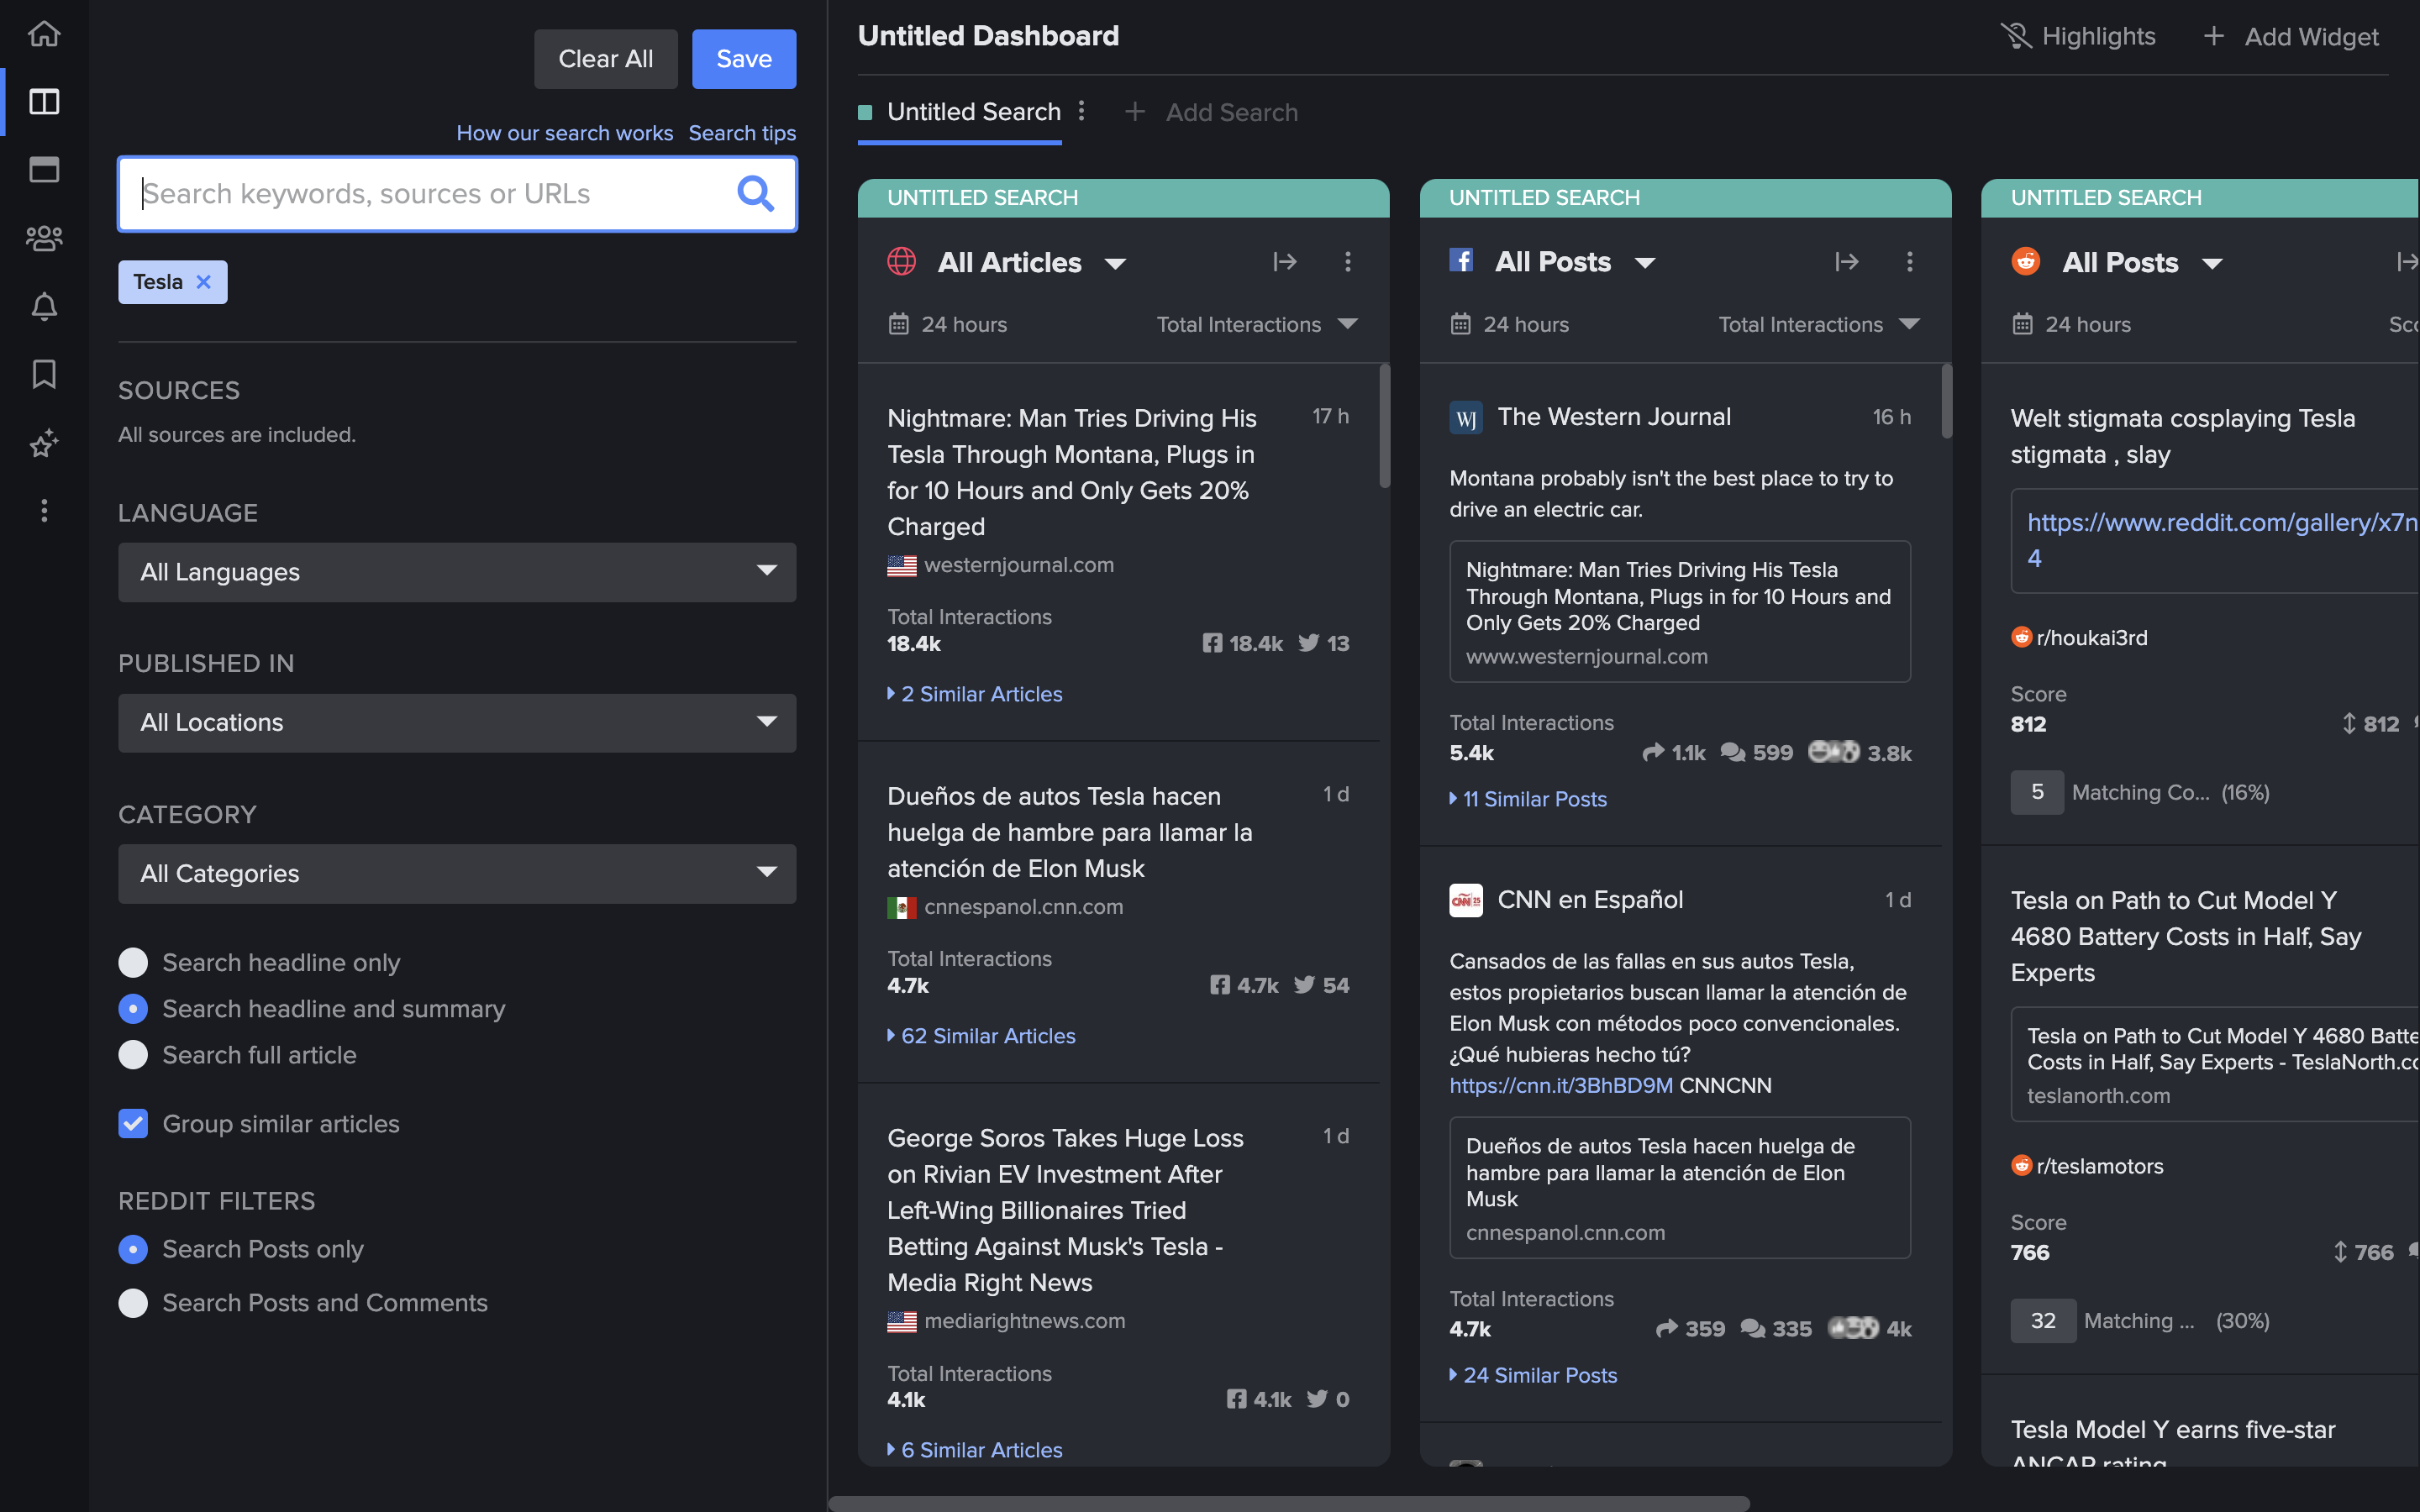
Task: Open All Articles column options menu
Action: pyautogui.click(x=1348, y=262)
